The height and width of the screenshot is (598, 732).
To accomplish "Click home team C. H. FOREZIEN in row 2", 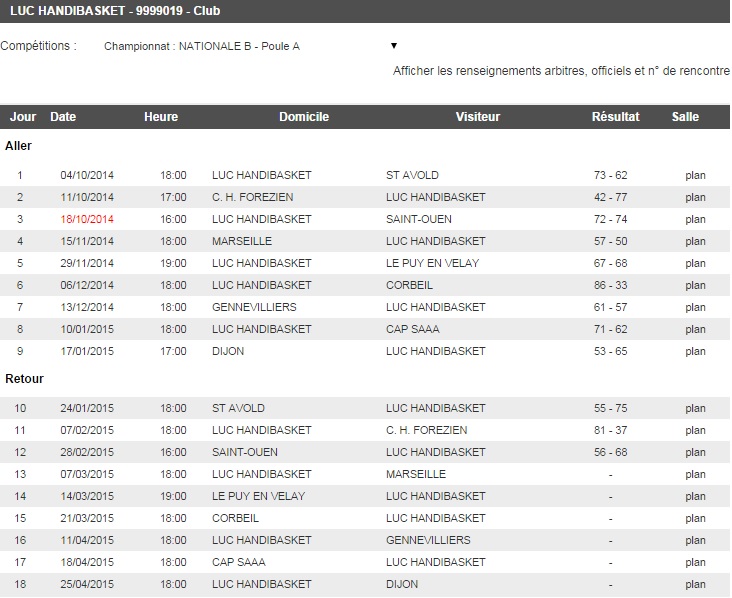I will (x=253, y=197).
